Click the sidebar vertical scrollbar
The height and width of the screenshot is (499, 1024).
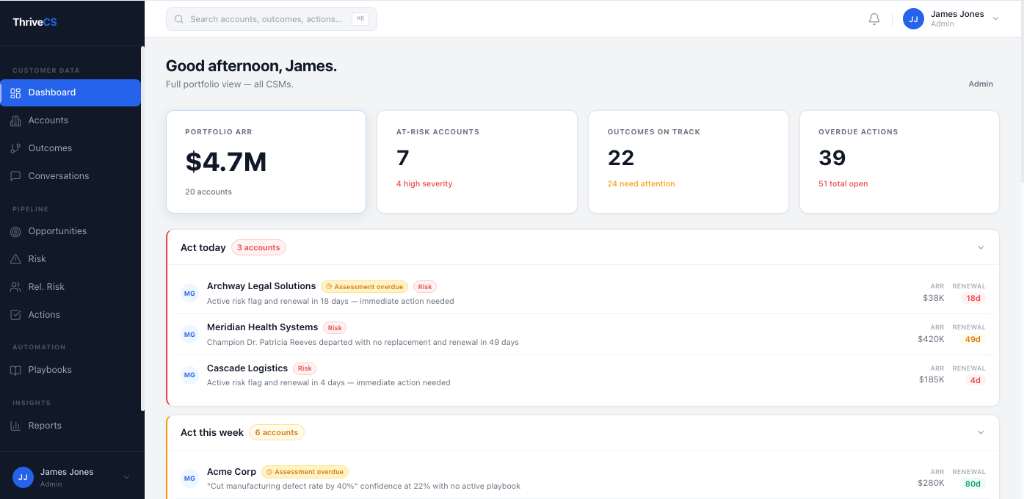point(142,229)
